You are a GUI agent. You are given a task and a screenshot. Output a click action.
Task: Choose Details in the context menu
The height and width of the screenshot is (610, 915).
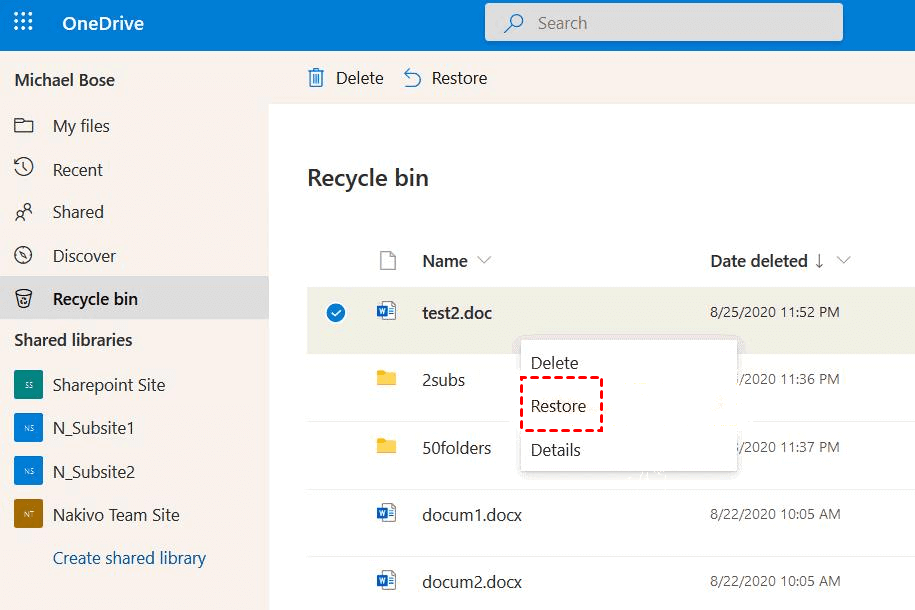pyautogui.click(x=556, y=450)
